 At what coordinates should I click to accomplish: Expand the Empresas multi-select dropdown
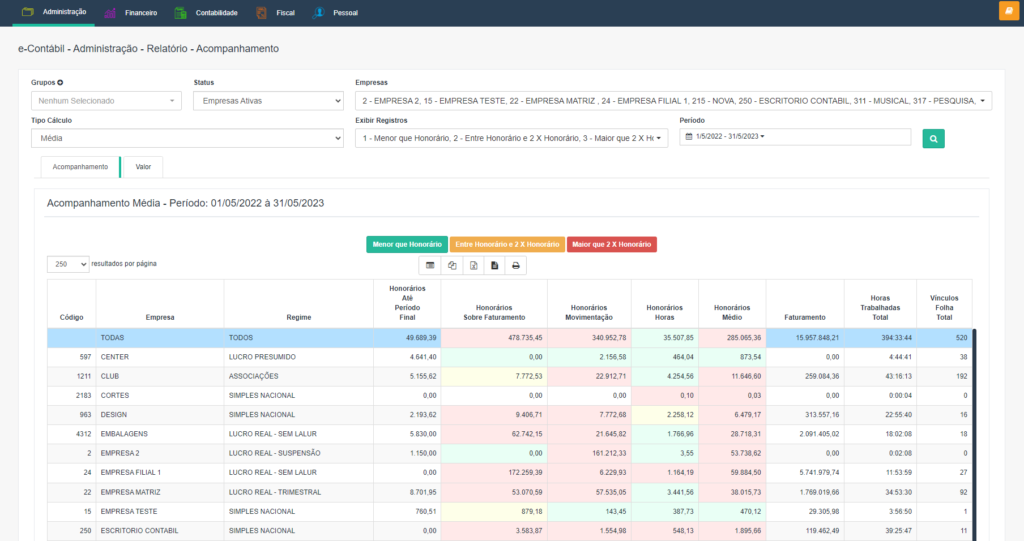673,101
